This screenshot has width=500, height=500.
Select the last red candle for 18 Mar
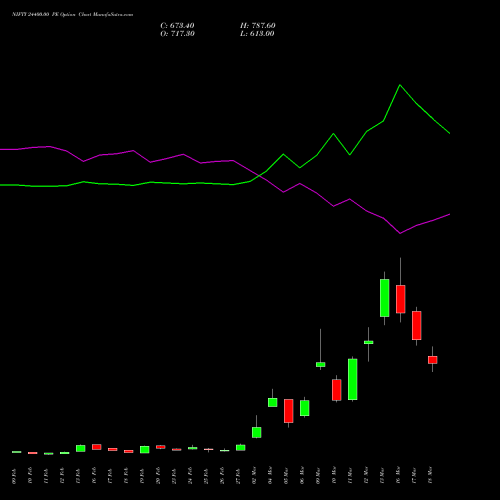coord(432,360)
